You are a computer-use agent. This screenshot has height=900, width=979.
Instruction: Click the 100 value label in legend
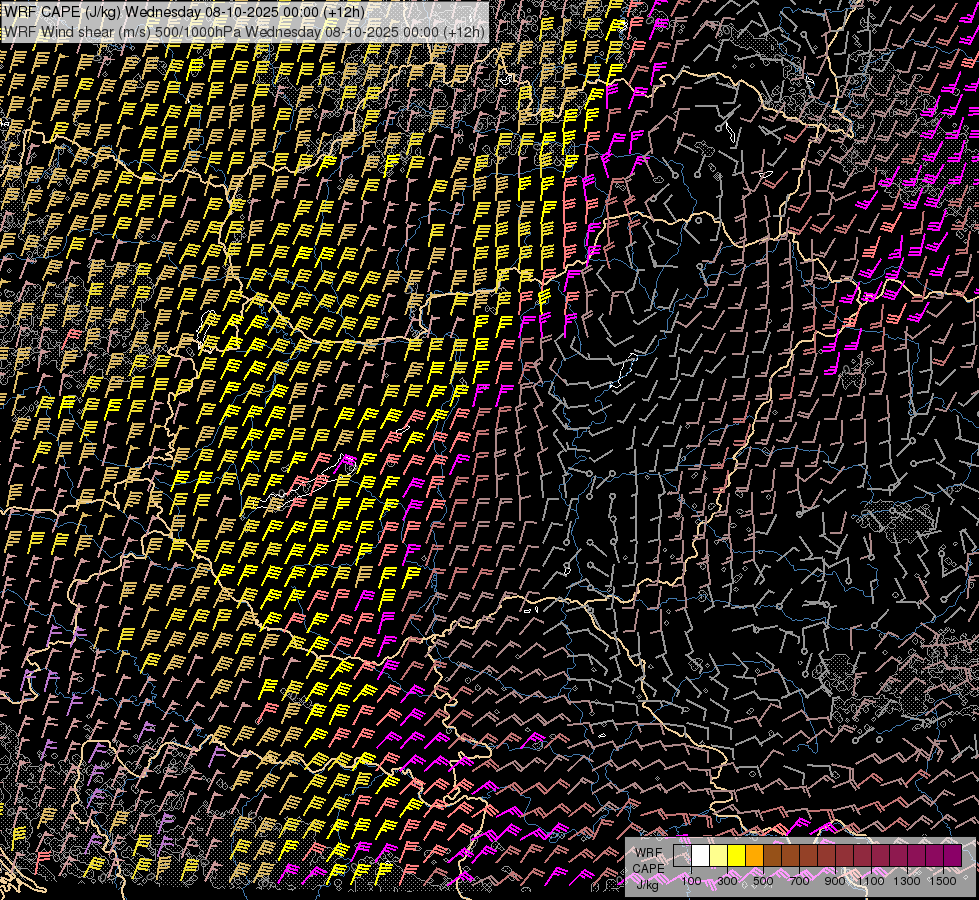691,881
